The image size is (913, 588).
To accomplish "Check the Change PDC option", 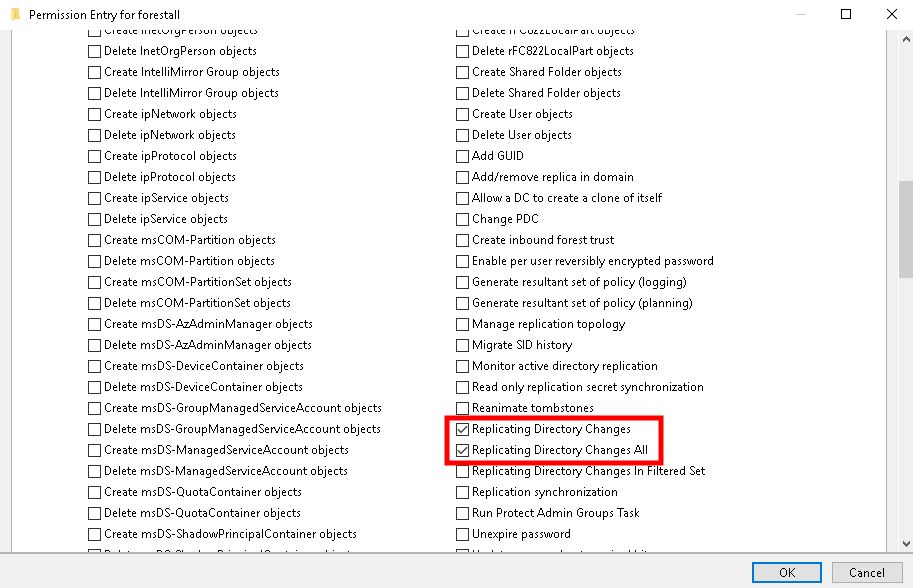I will [x=463, y=219].
